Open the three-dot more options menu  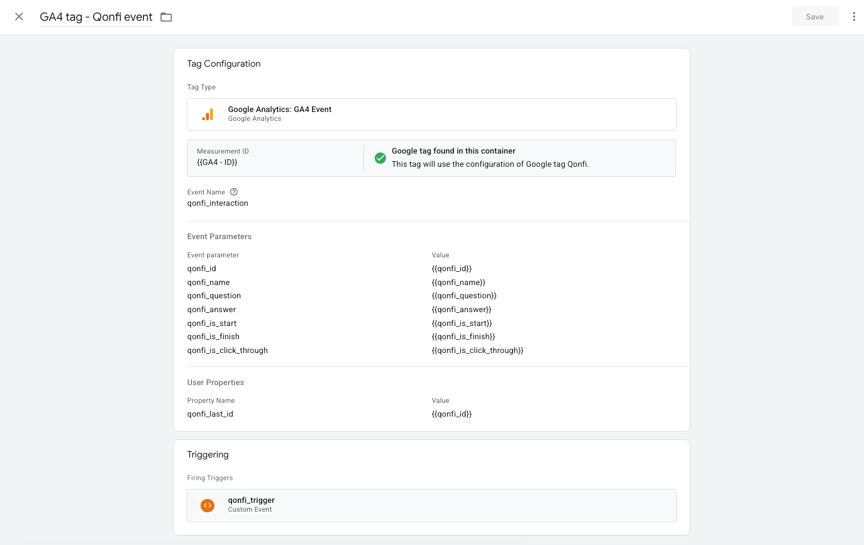point(854,17)
